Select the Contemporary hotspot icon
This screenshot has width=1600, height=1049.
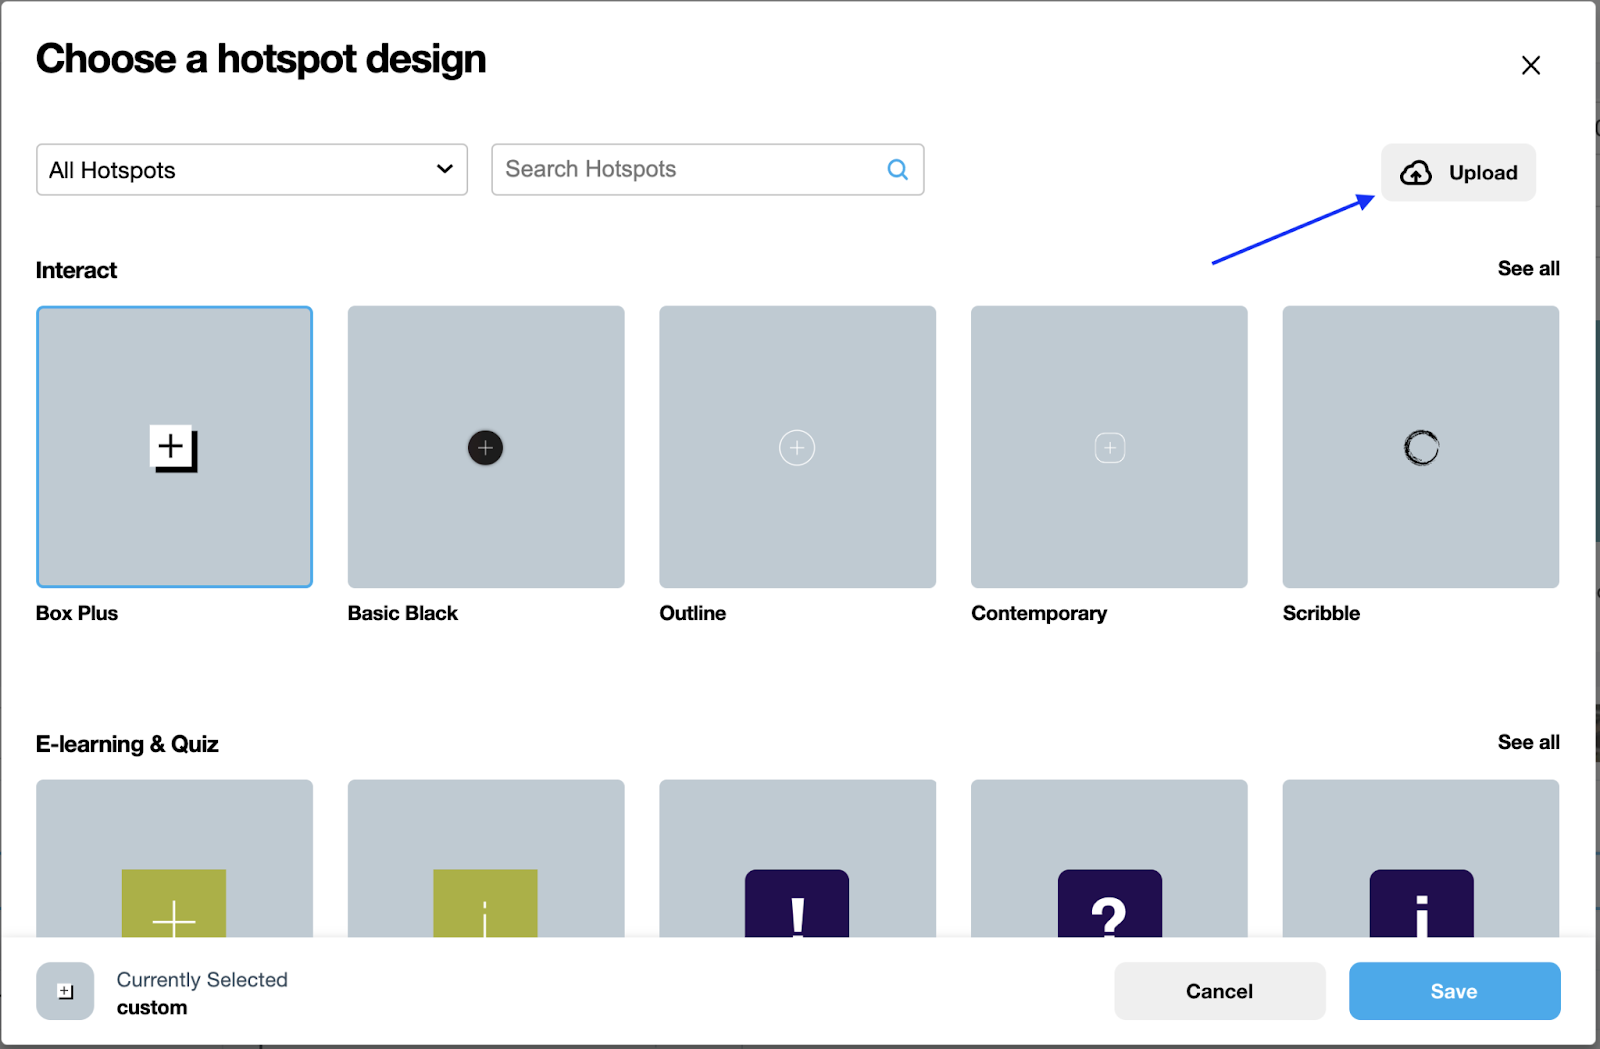tap(1109, 447)
